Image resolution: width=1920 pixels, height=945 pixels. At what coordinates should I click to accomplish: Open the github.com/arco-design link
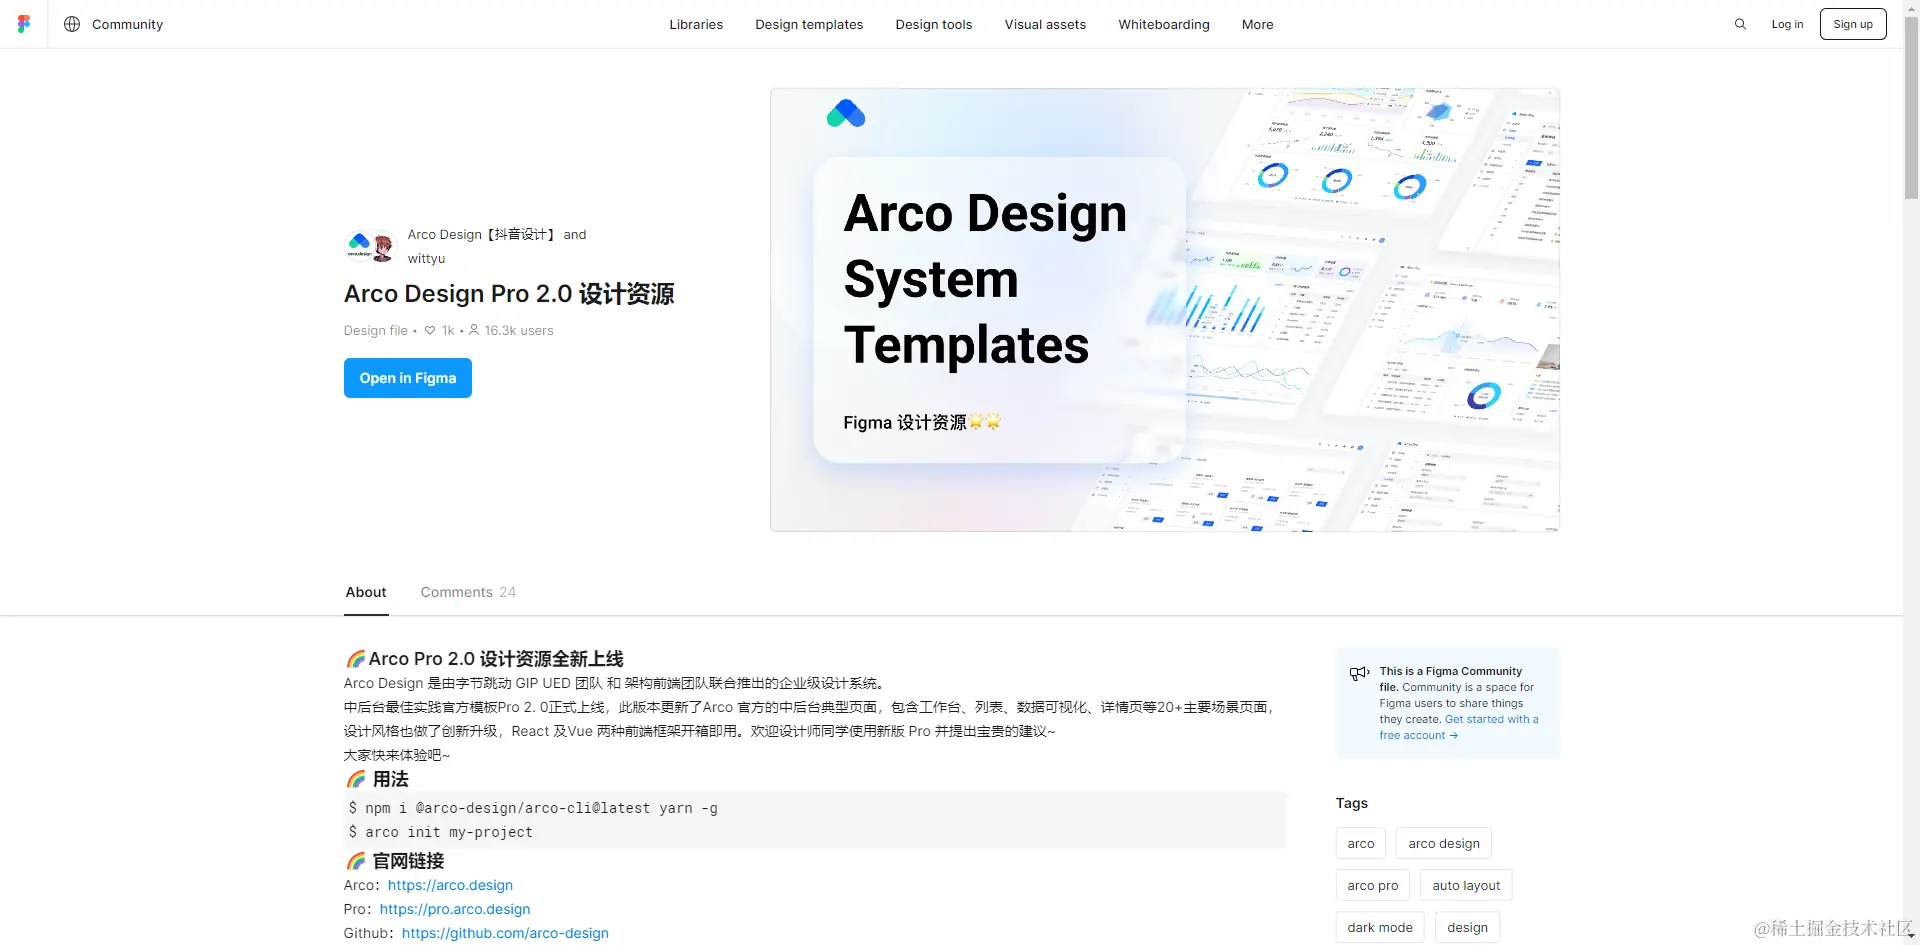click(x=505, y=933)
